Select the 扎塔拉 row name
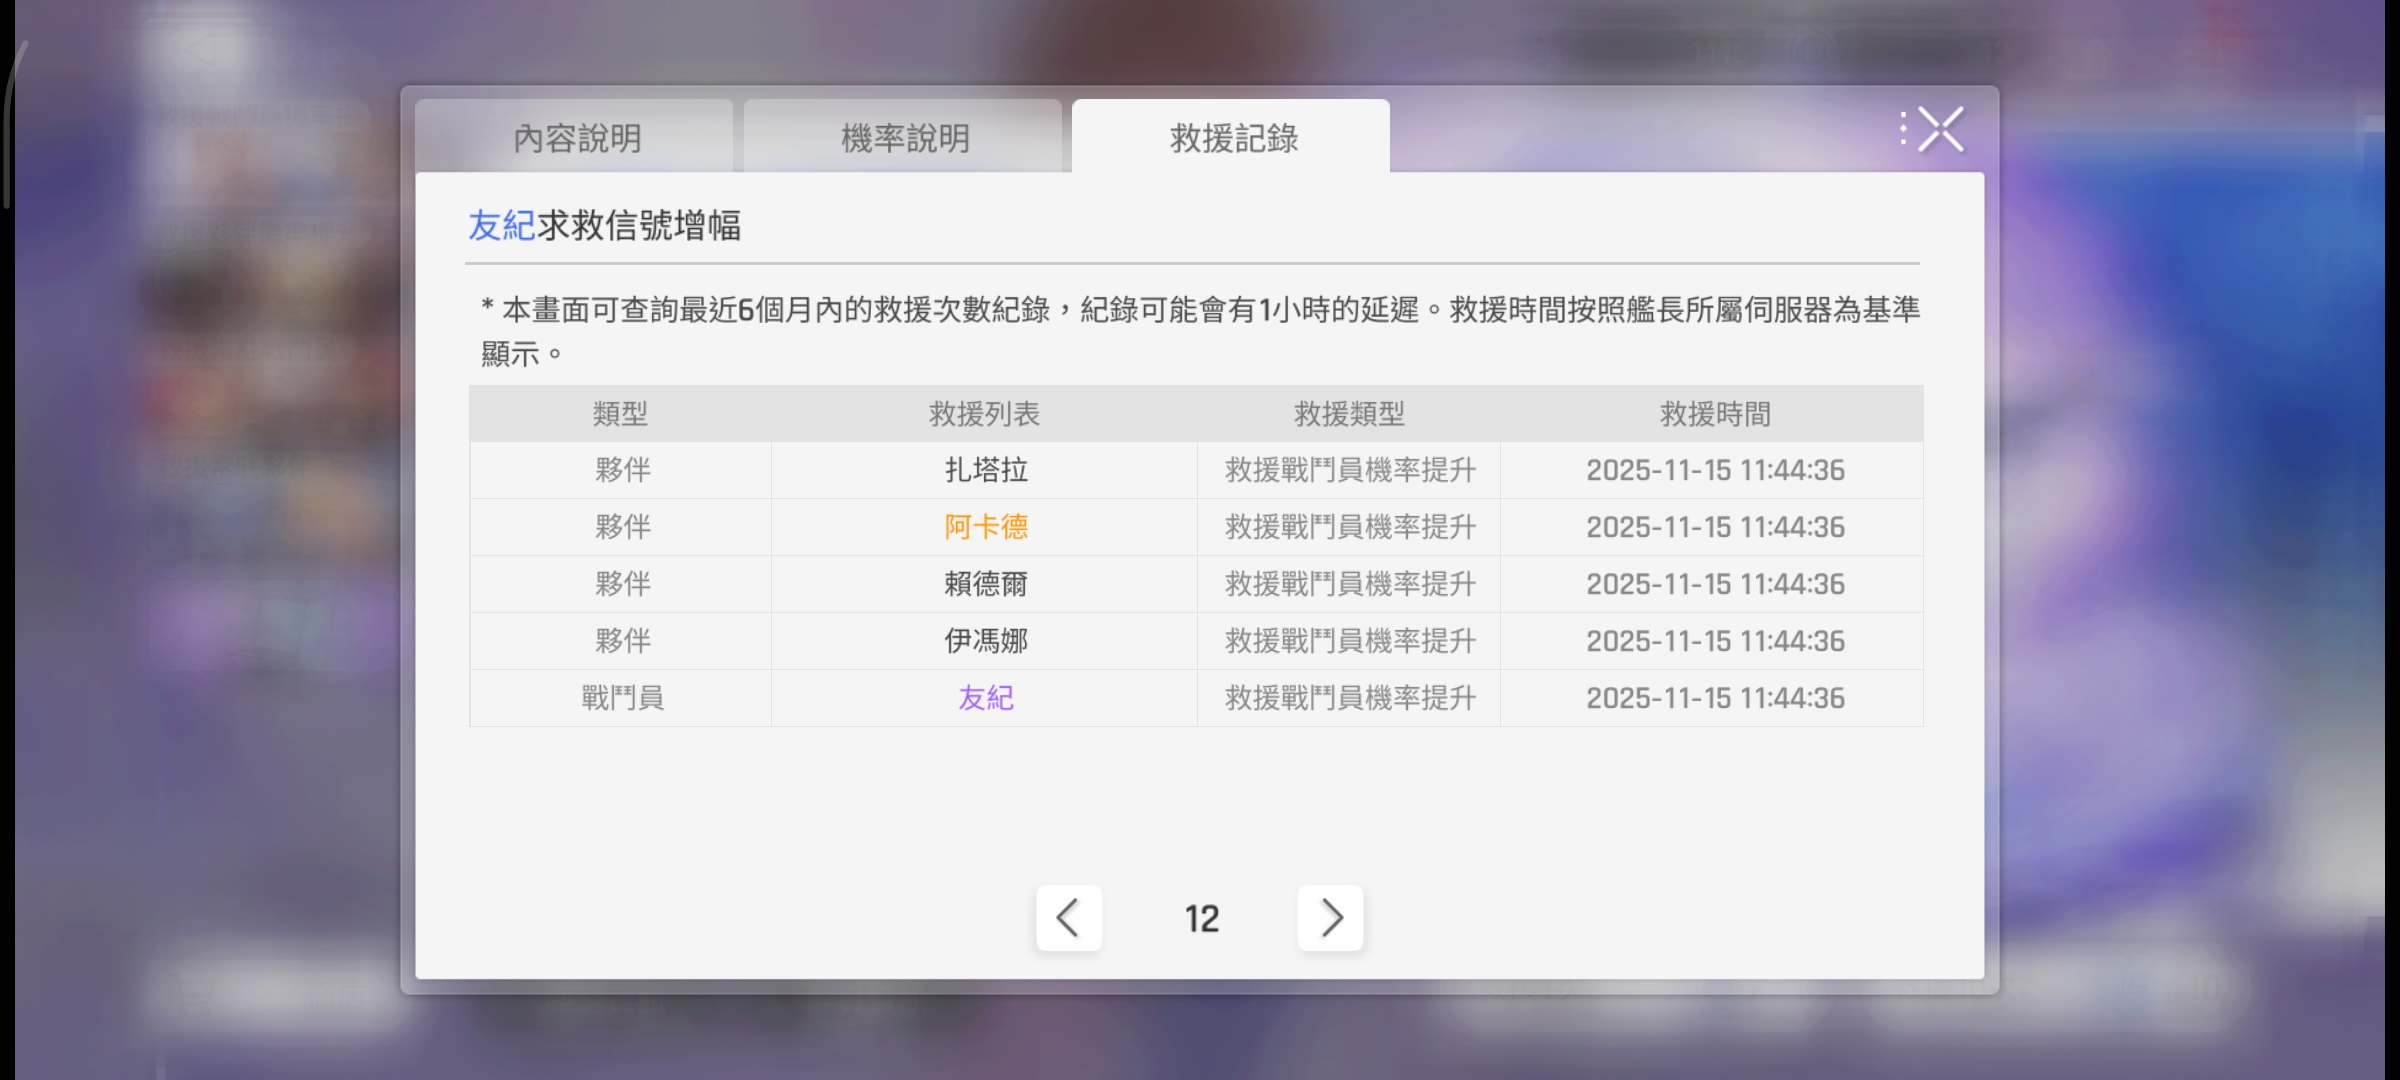The height and width of the screenshot is (1080, 2400). tap(985, 470)
